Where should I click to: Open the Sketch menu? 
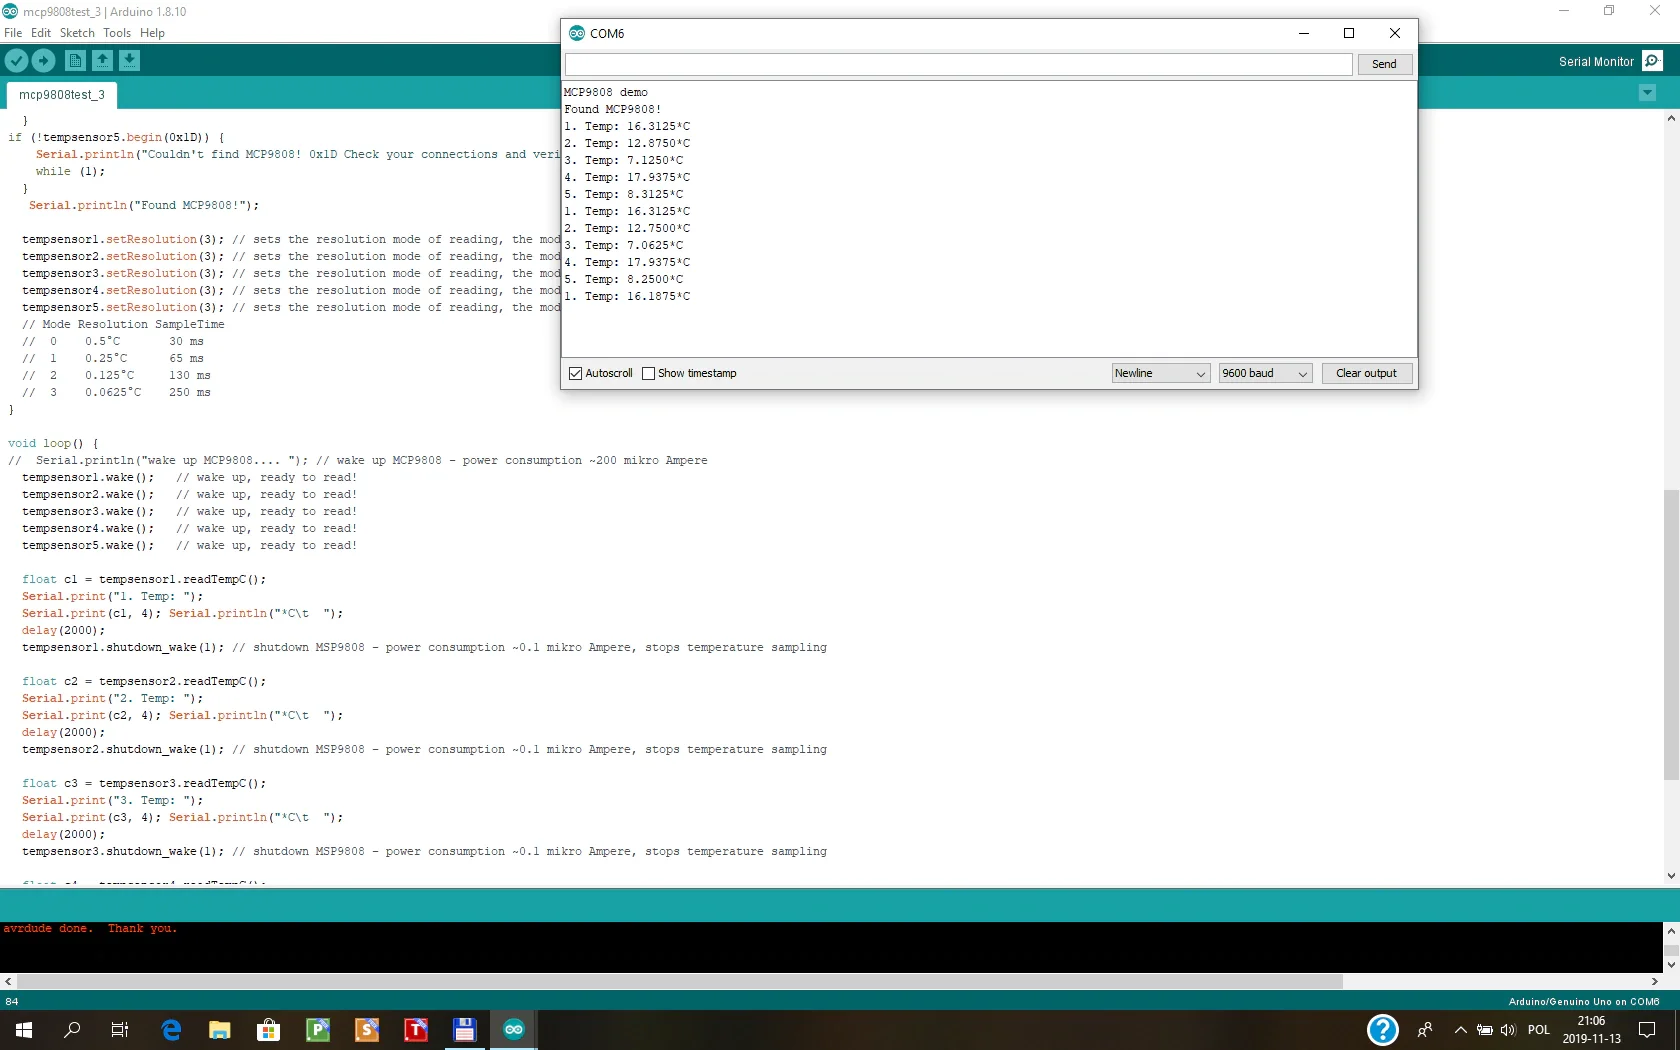point(77,33)
